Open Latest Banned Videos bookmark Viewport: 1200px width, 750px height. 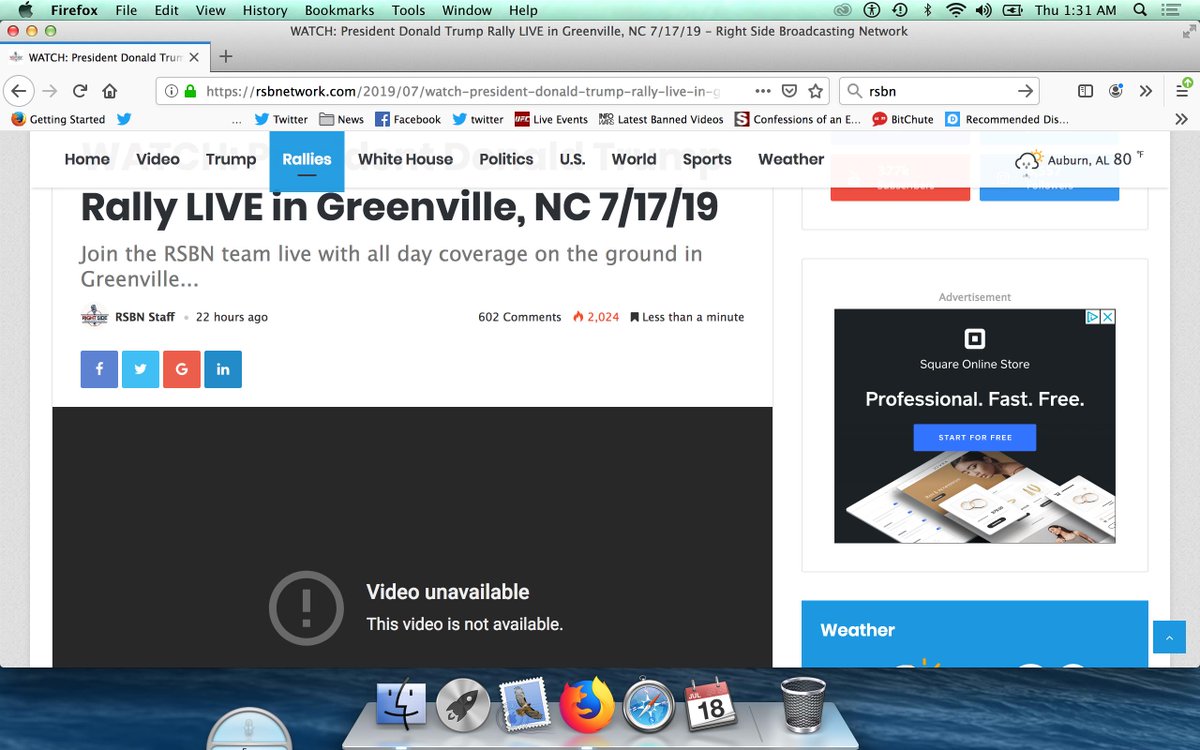click(661, 119)
